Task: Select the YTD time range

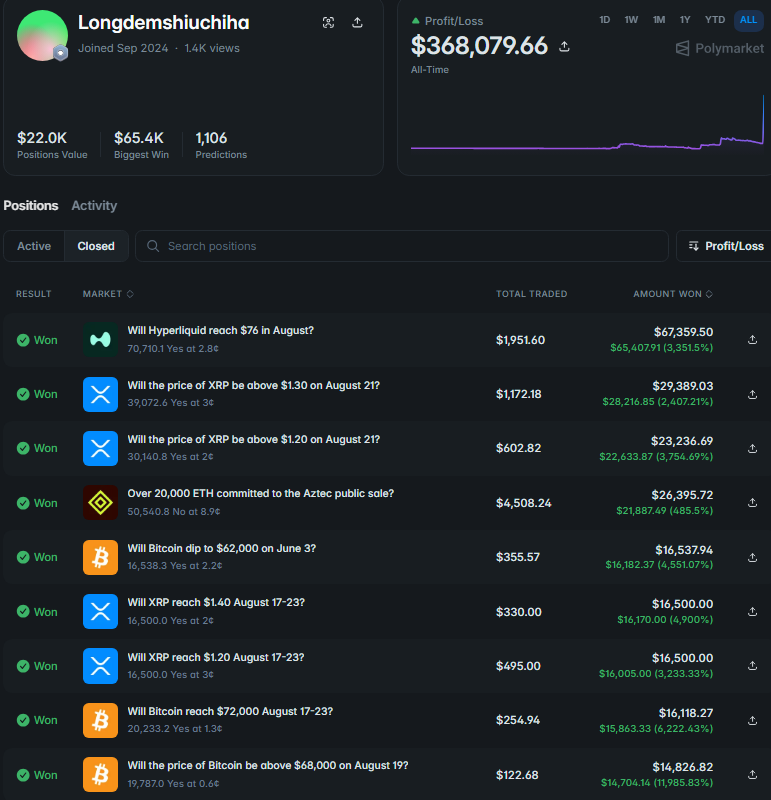Action: coord(715,20)
